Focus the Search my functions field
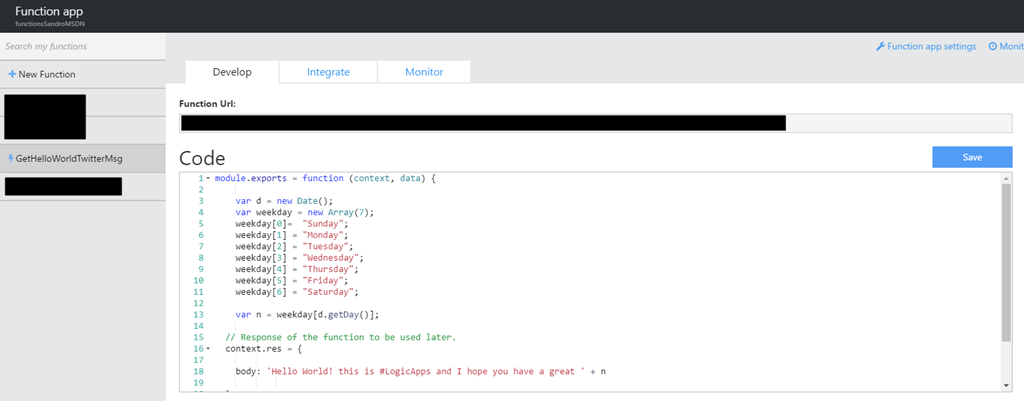Screen dimensions: 1024x401 [82, 46]
